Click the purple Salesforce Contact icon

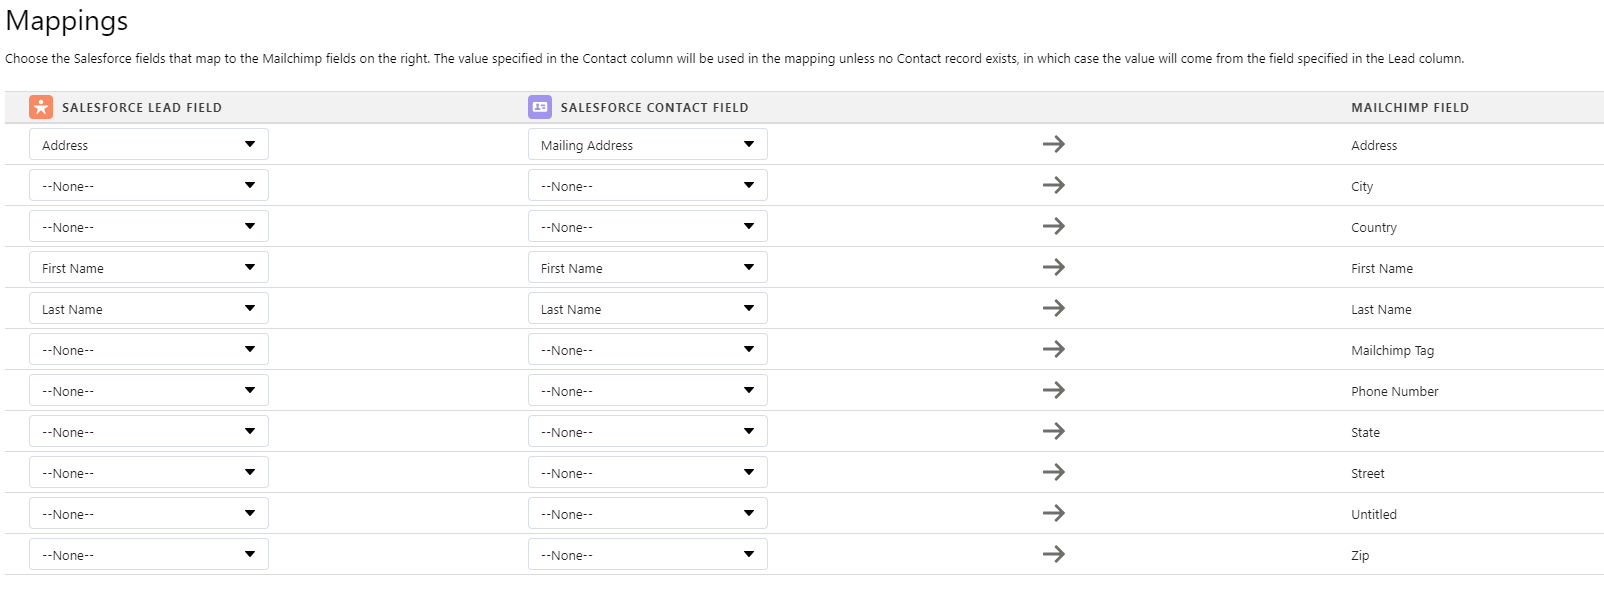tap(540, 107)
